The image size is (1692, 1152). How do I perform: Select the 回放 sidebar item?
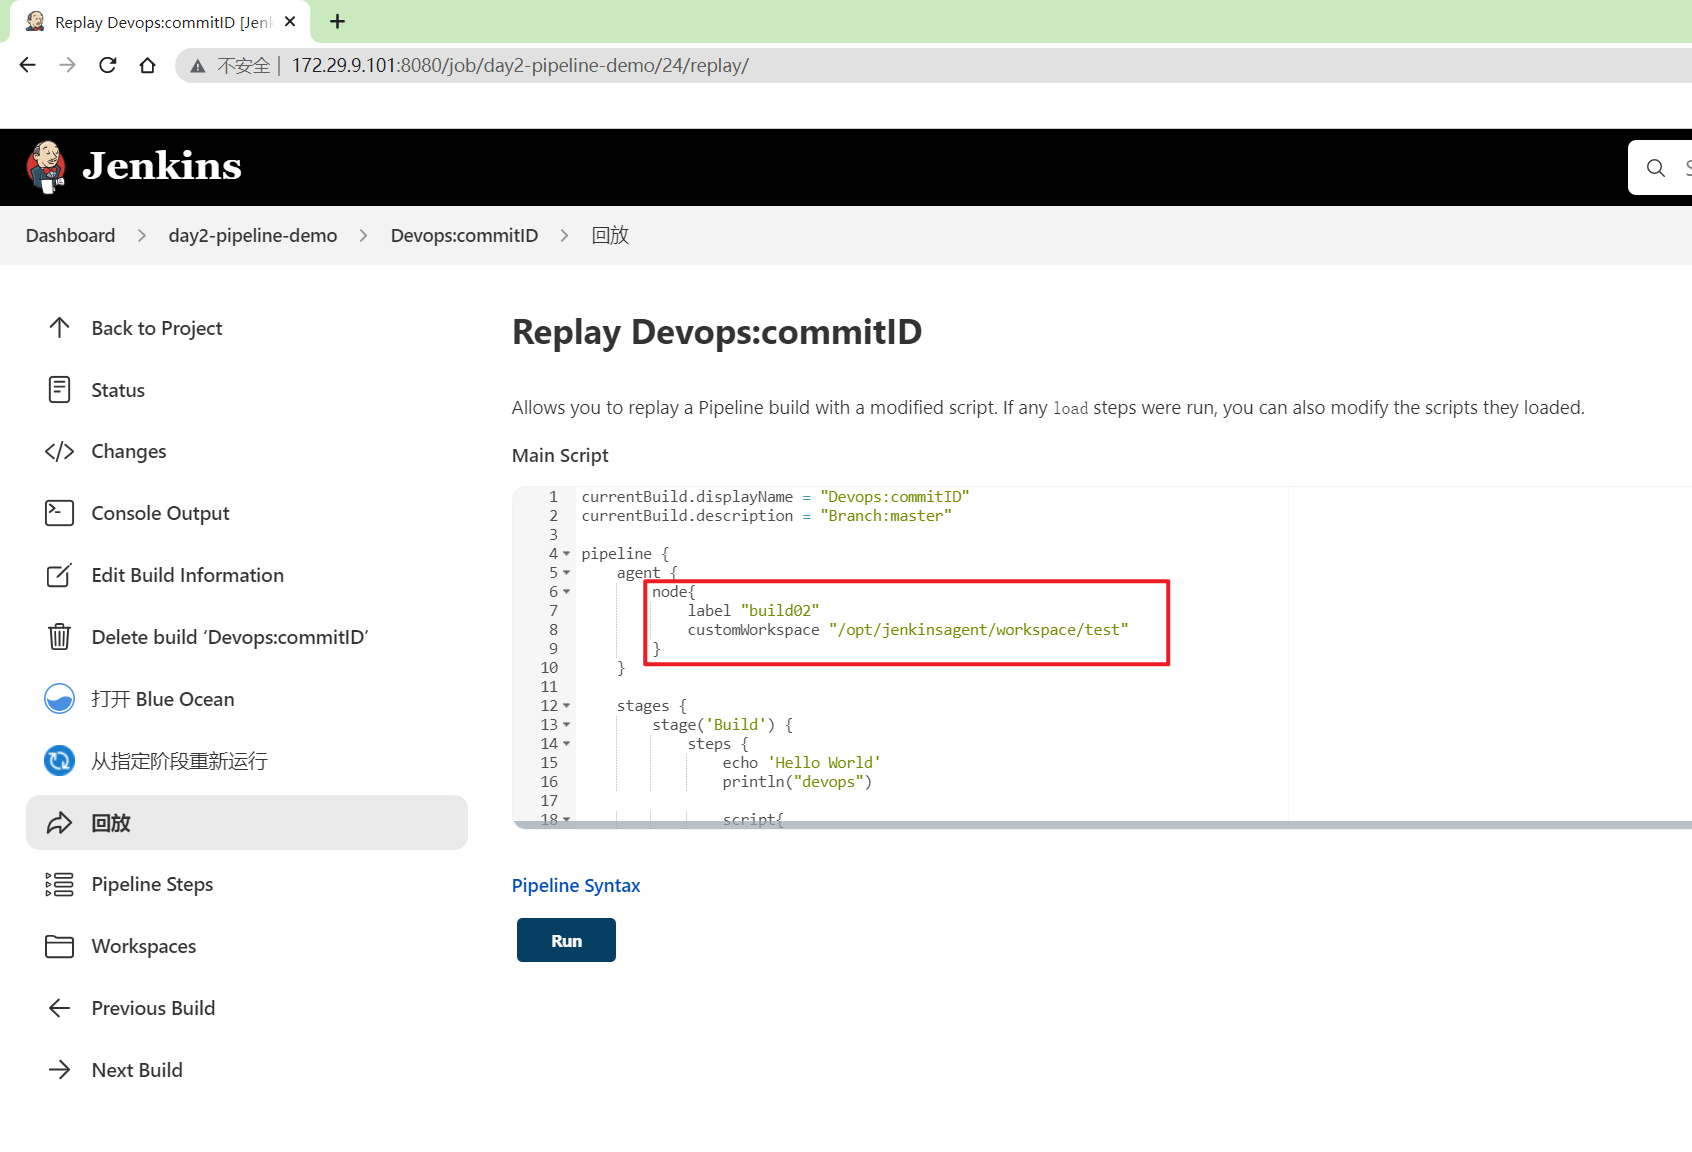pos(247,823)
